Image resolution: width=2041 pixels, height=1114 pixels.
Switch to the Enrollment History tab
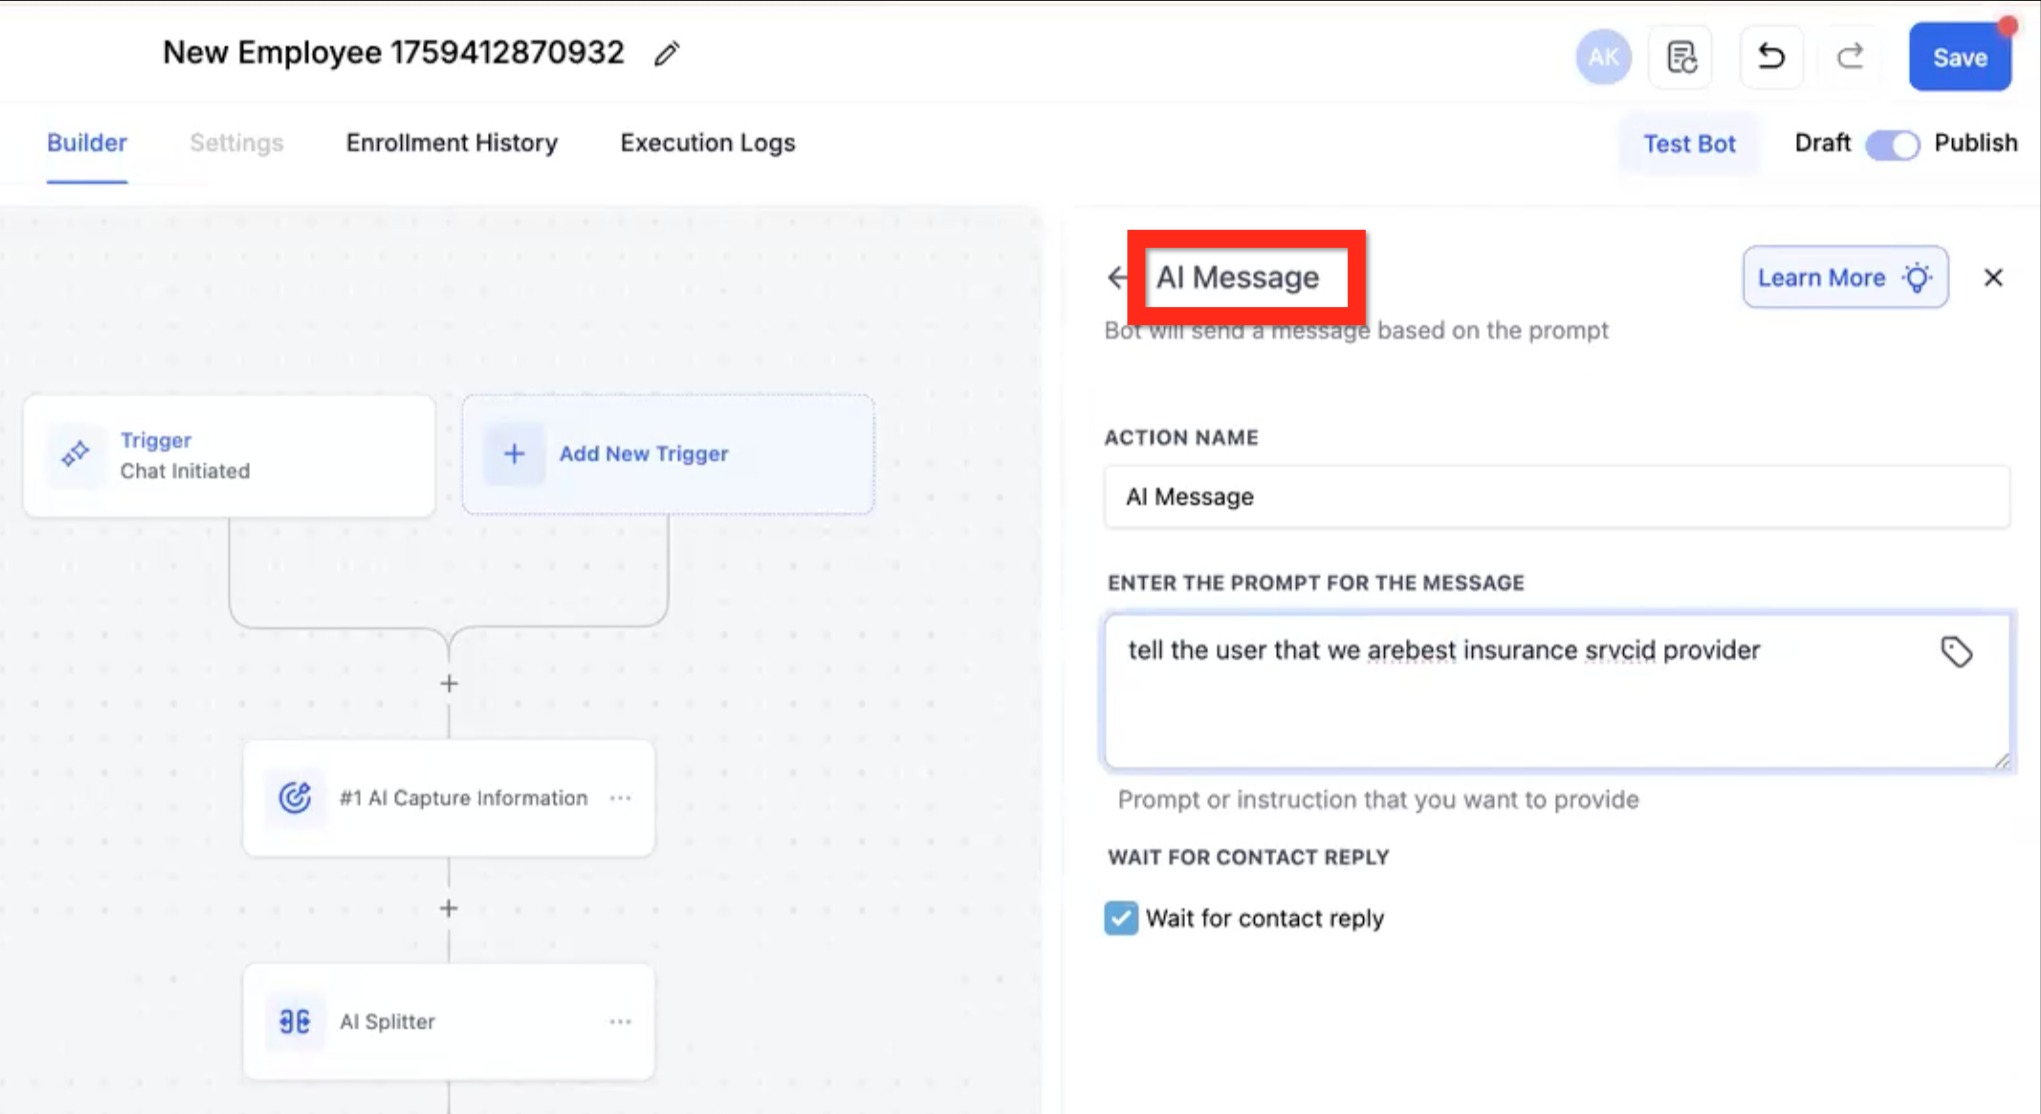[452, 143]
